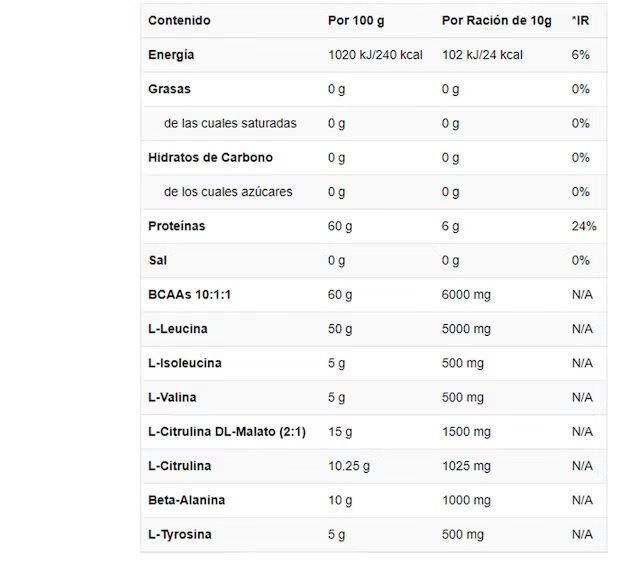Click the L-Citrulina DL-Malato (2:1) label
Screen dimensions: 619x565
coord(226,432)
